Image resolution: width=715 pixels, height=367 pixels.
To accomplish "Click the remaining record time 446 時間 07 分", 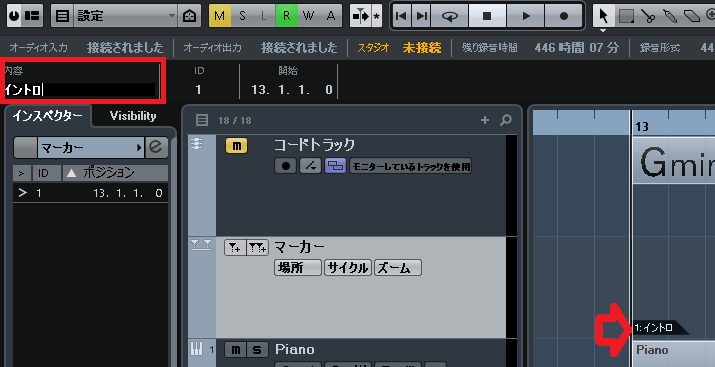I will click(x=576, y=47).
